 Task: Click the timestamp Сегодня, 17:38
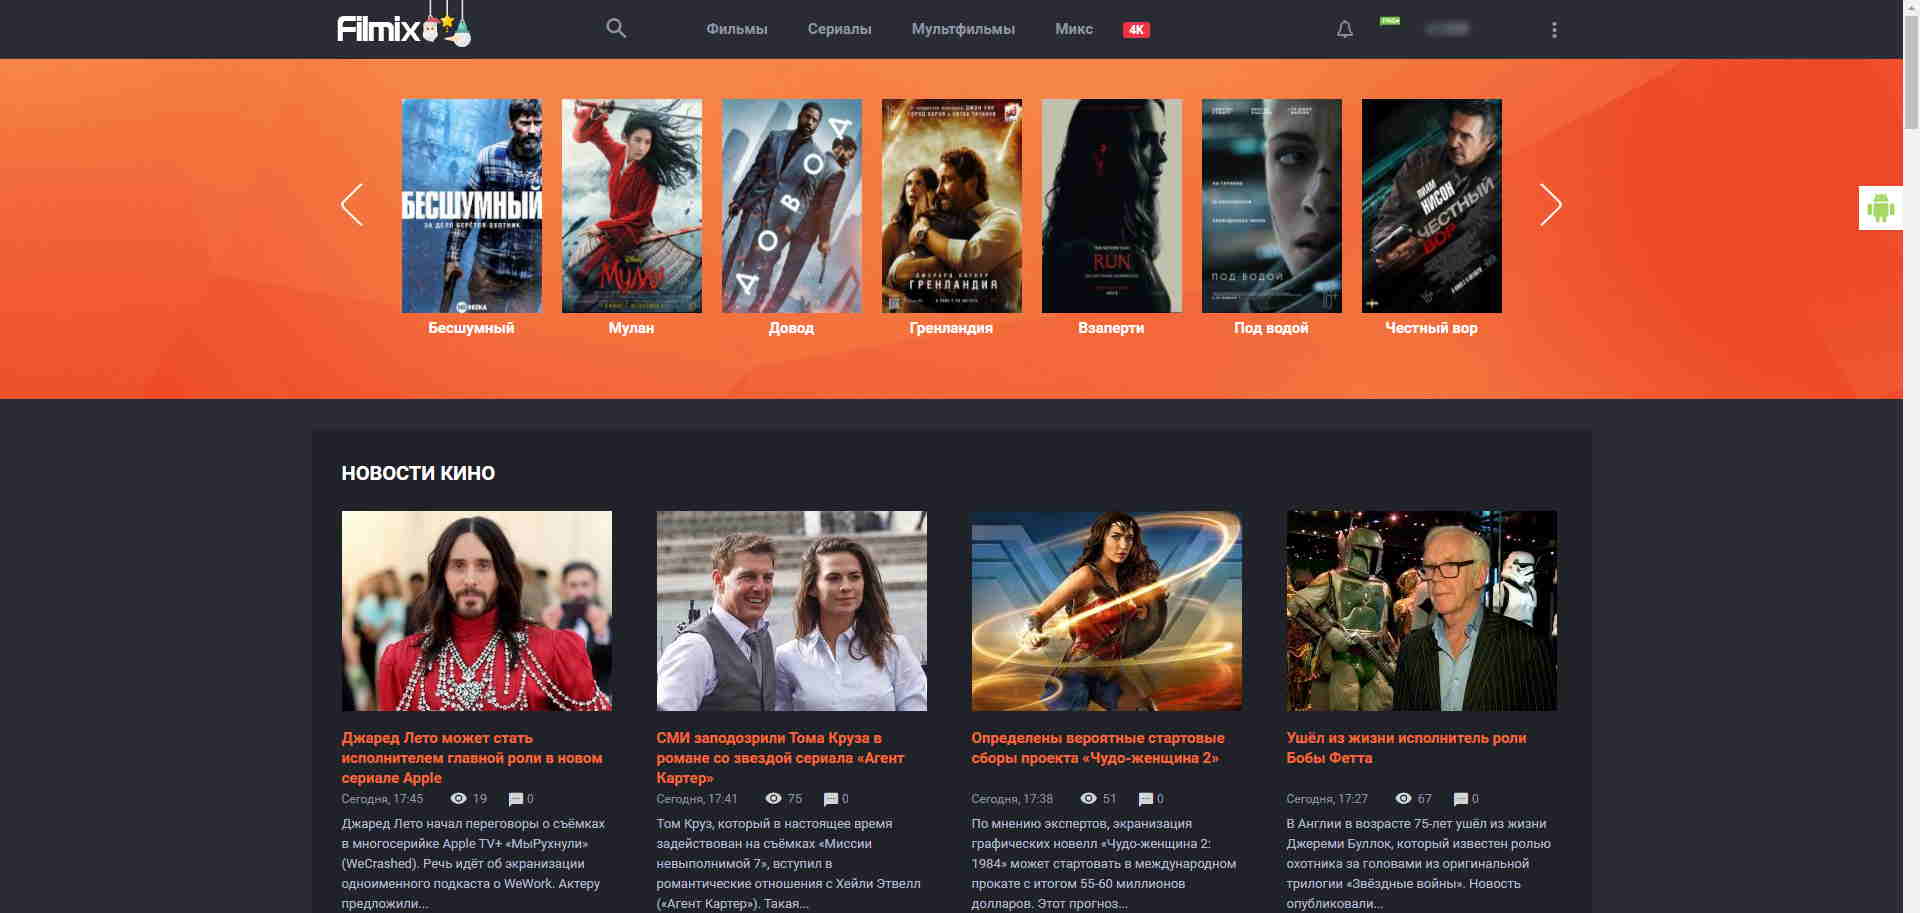1012,799
